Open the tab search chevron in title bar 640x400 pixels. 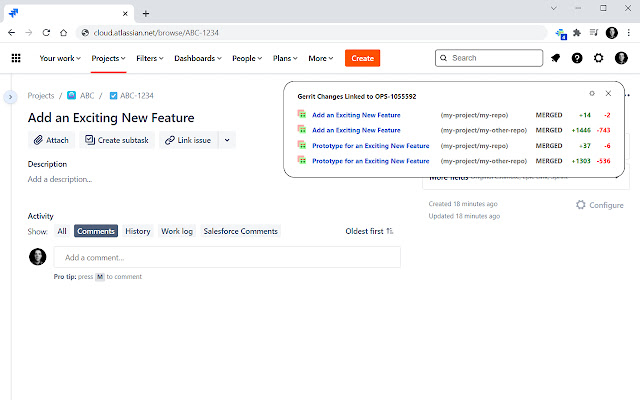pos(553,8)
